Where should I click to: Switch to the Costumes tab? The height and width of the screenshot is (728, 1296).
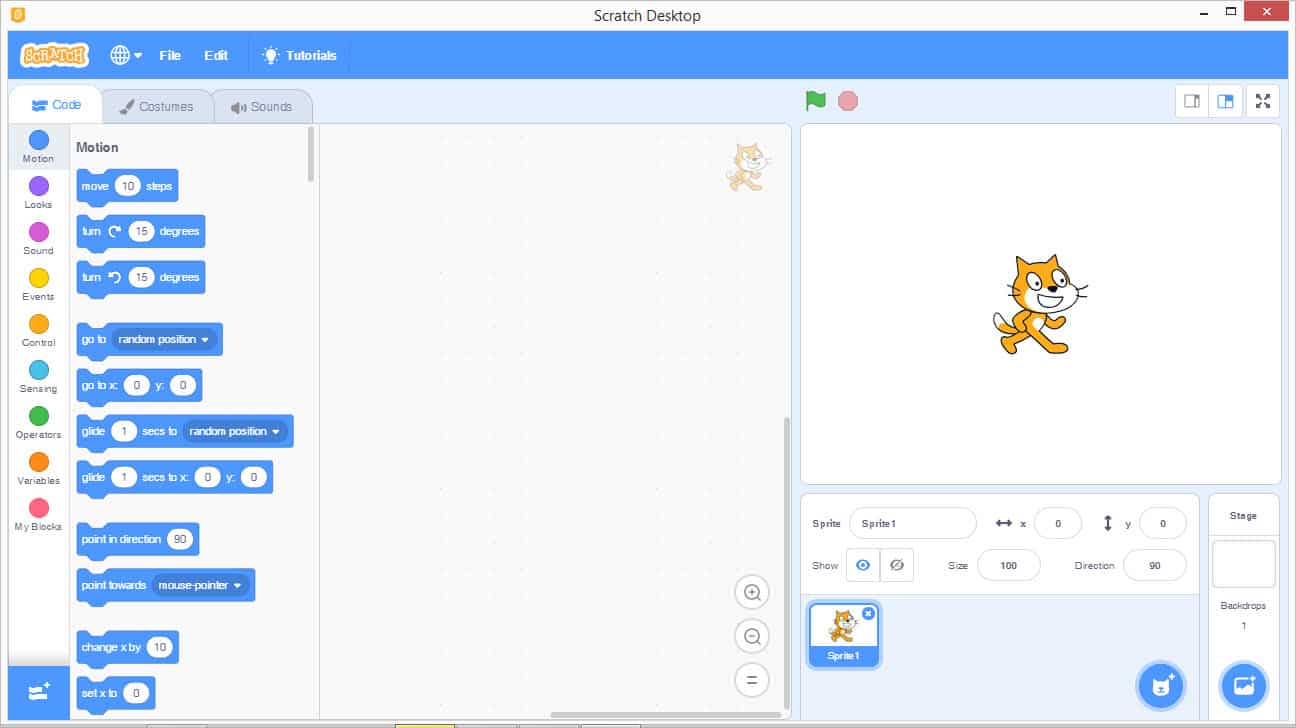point(156,106)
